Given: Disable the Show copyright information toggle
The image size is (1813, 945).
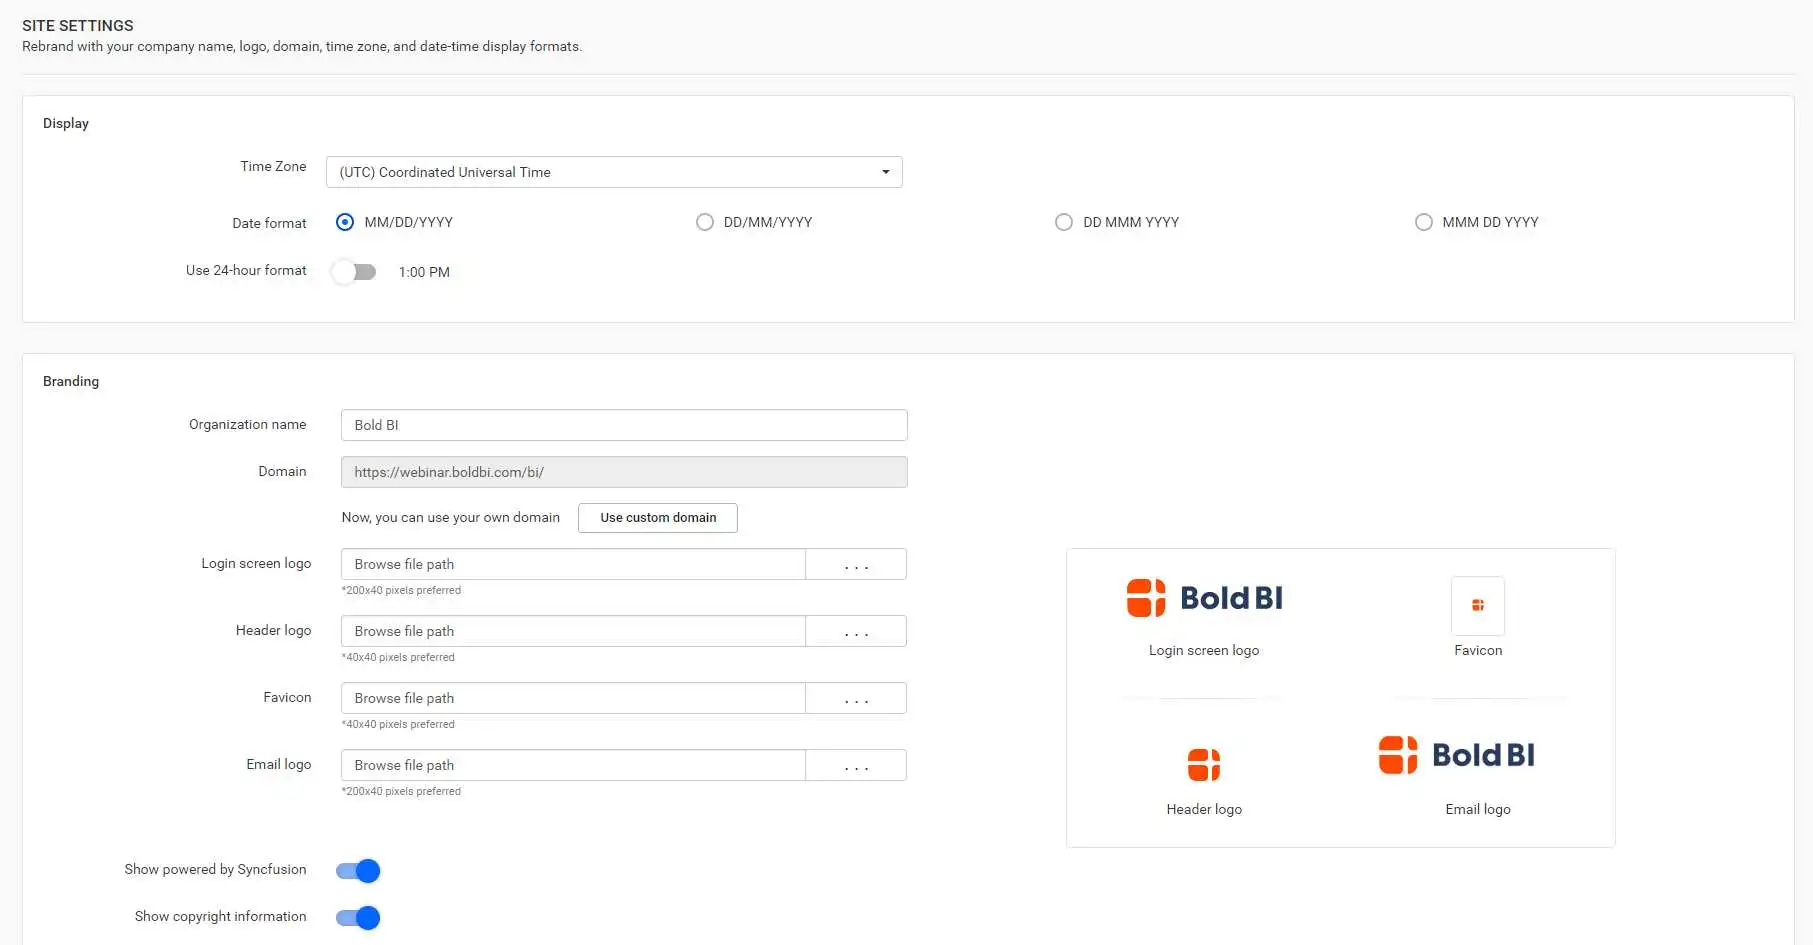Looking at the screenshot, I should (x=357, y=917).
